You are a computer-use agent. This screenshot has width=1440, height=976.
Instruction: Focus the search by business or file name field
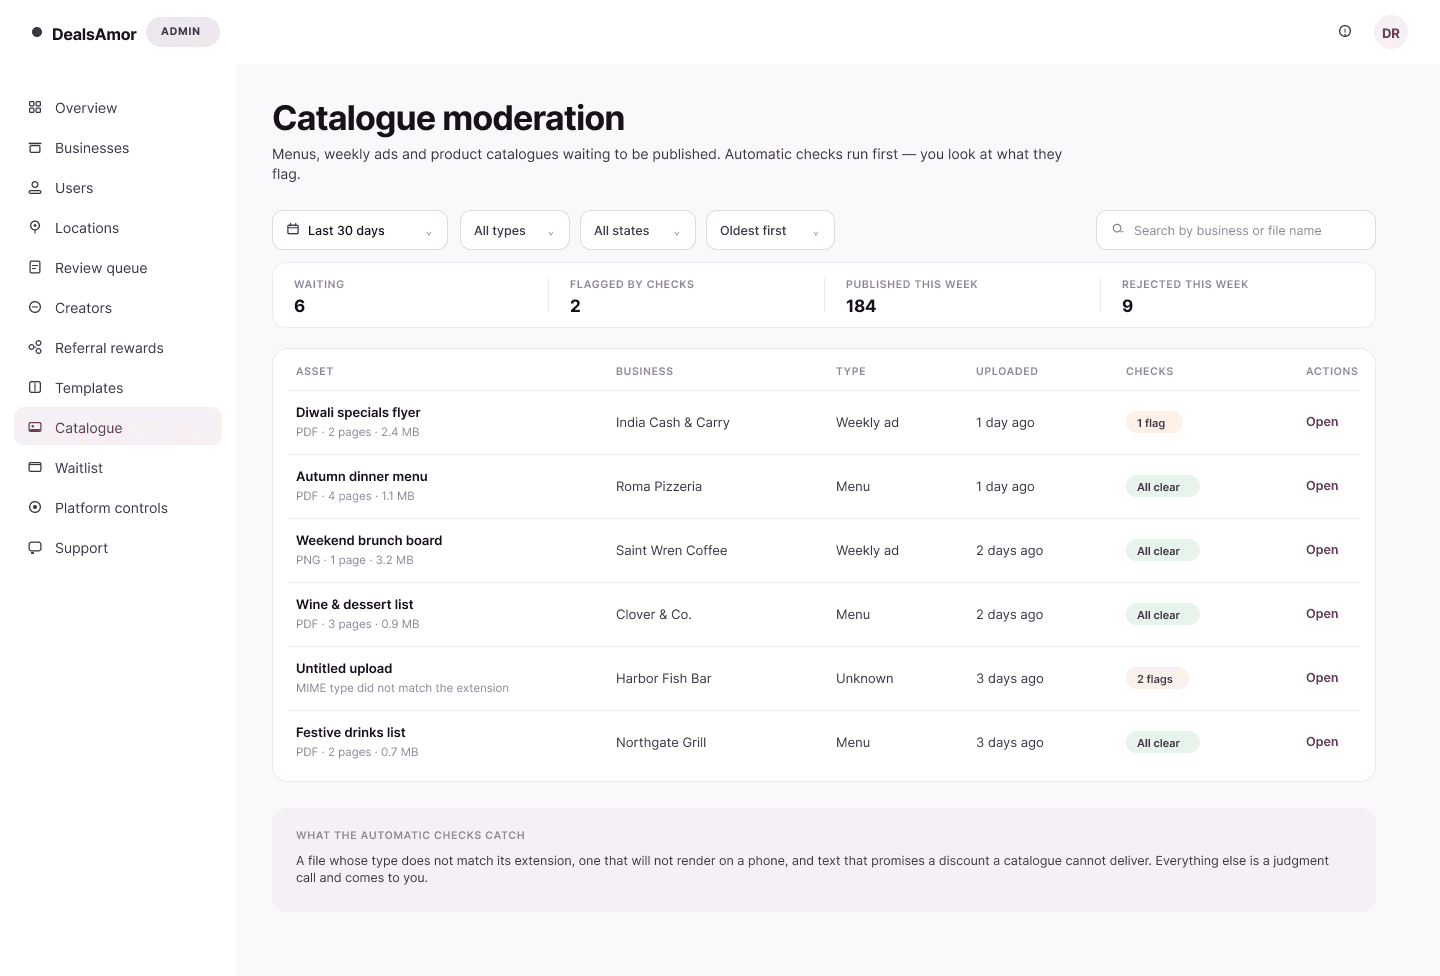coord(1236,230)
